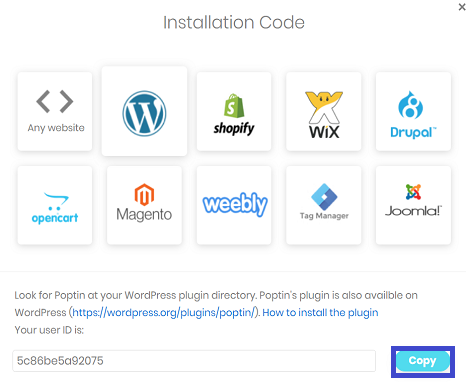Select the Google Tag Manager card
This screenshot has height=382, width=466.
point(324,205)
